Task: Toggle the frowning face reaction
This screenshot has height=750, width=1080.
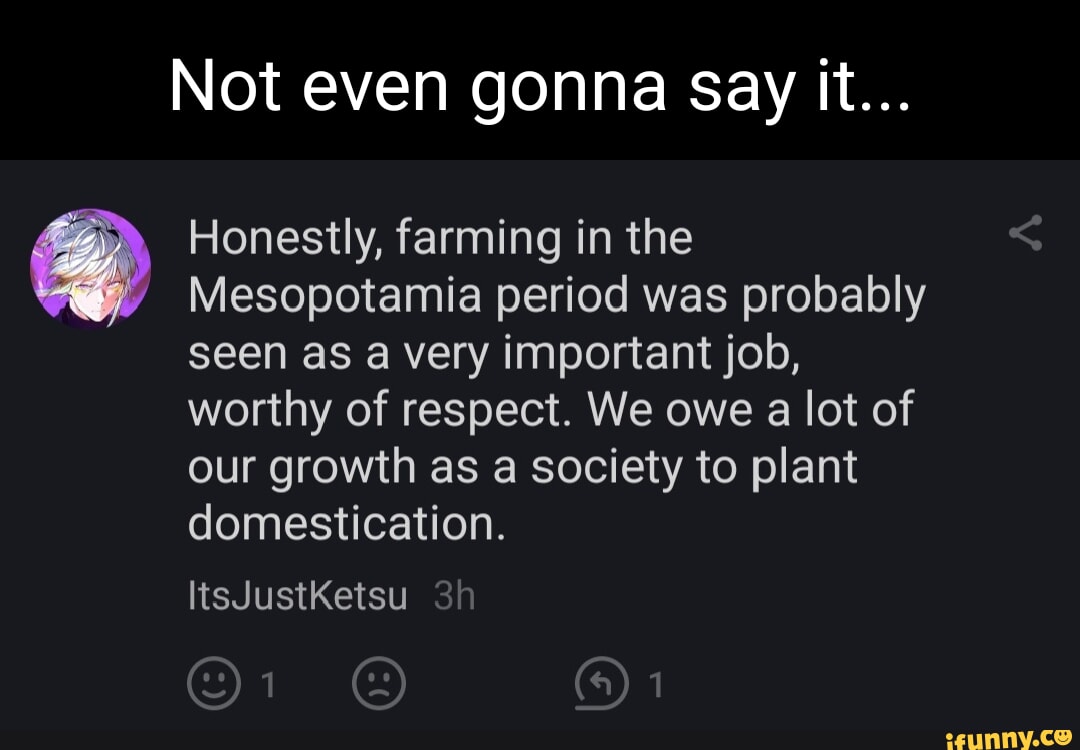Action: tap(378, 684)
